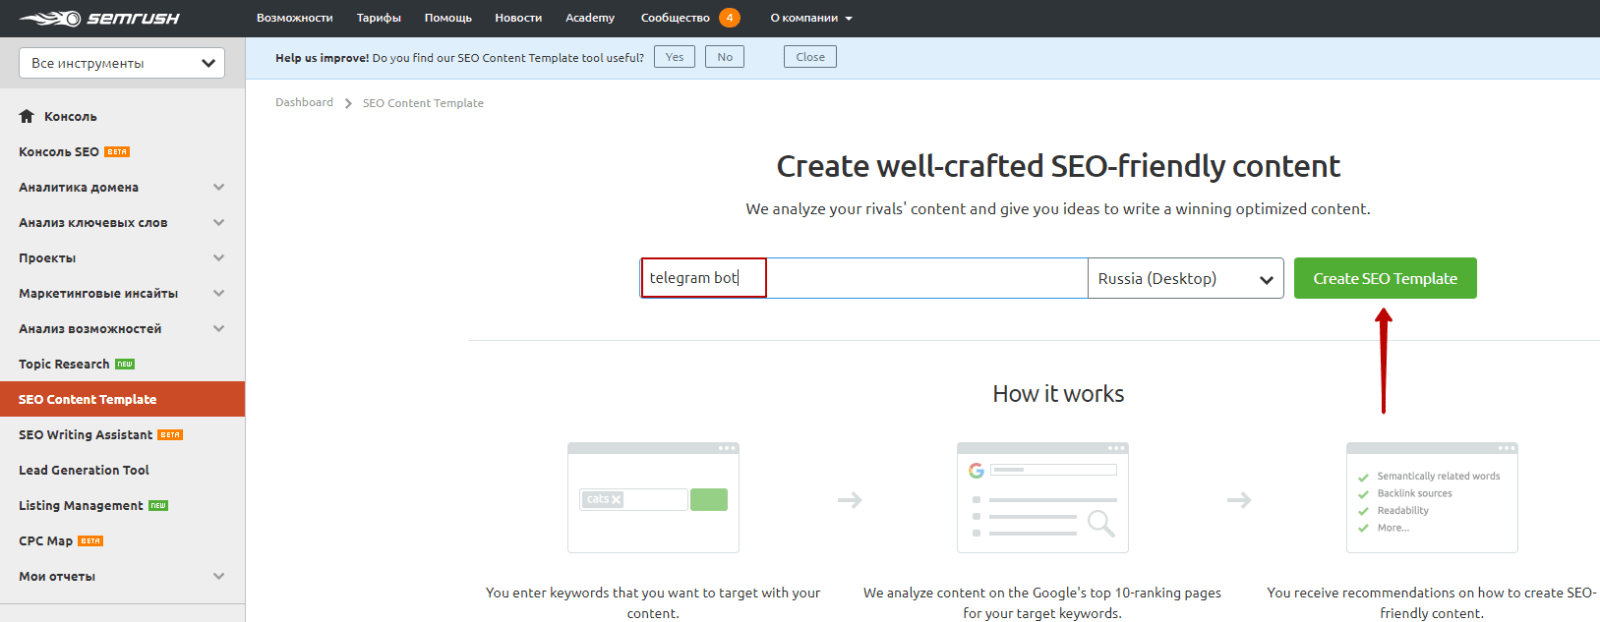Click the home icon next to Консоль
The height and width of the screenshot is (622, 1600).
pyautogui.click(x=27, y=116)
